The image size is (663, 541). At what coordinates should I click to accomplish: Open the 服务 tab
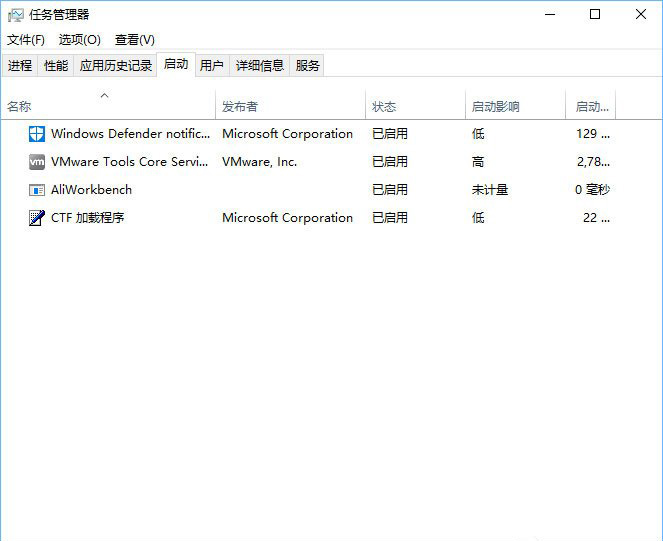click(308, 66)
